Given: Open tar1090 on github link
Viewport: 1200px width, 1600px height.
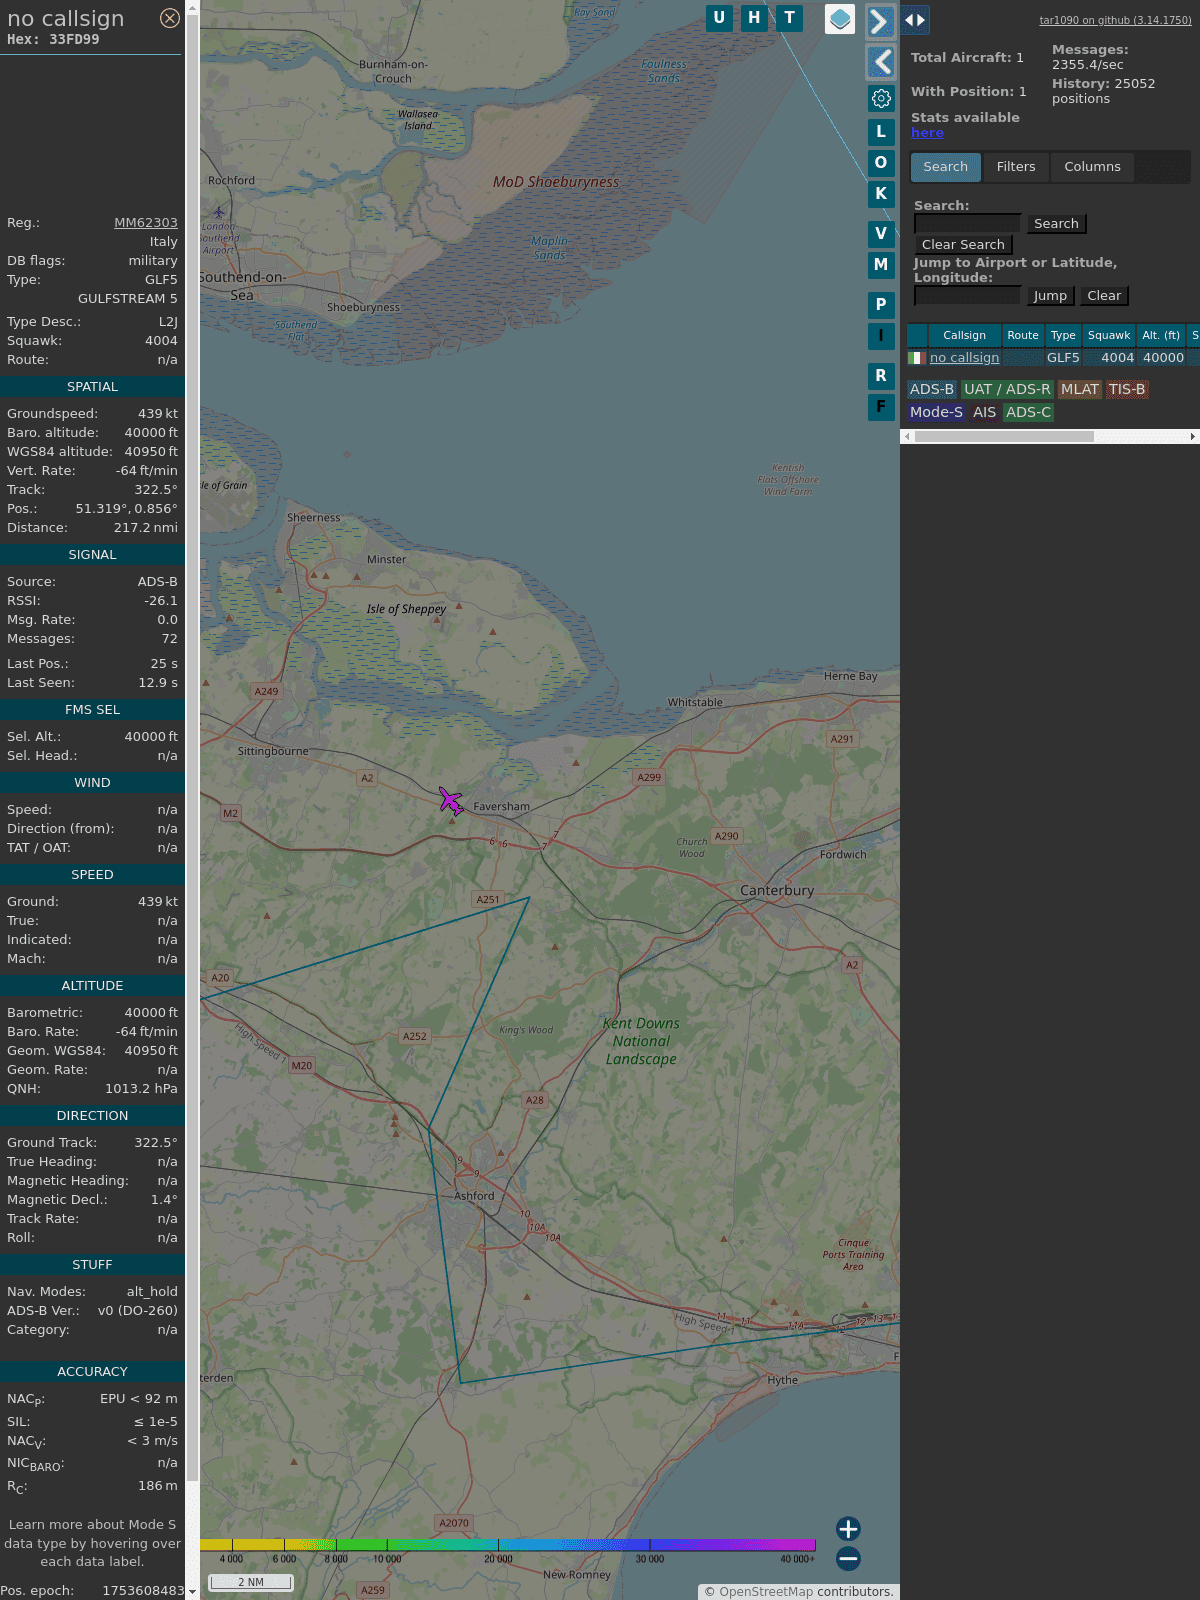Looking at the screenshot, I should point(1115,20).
